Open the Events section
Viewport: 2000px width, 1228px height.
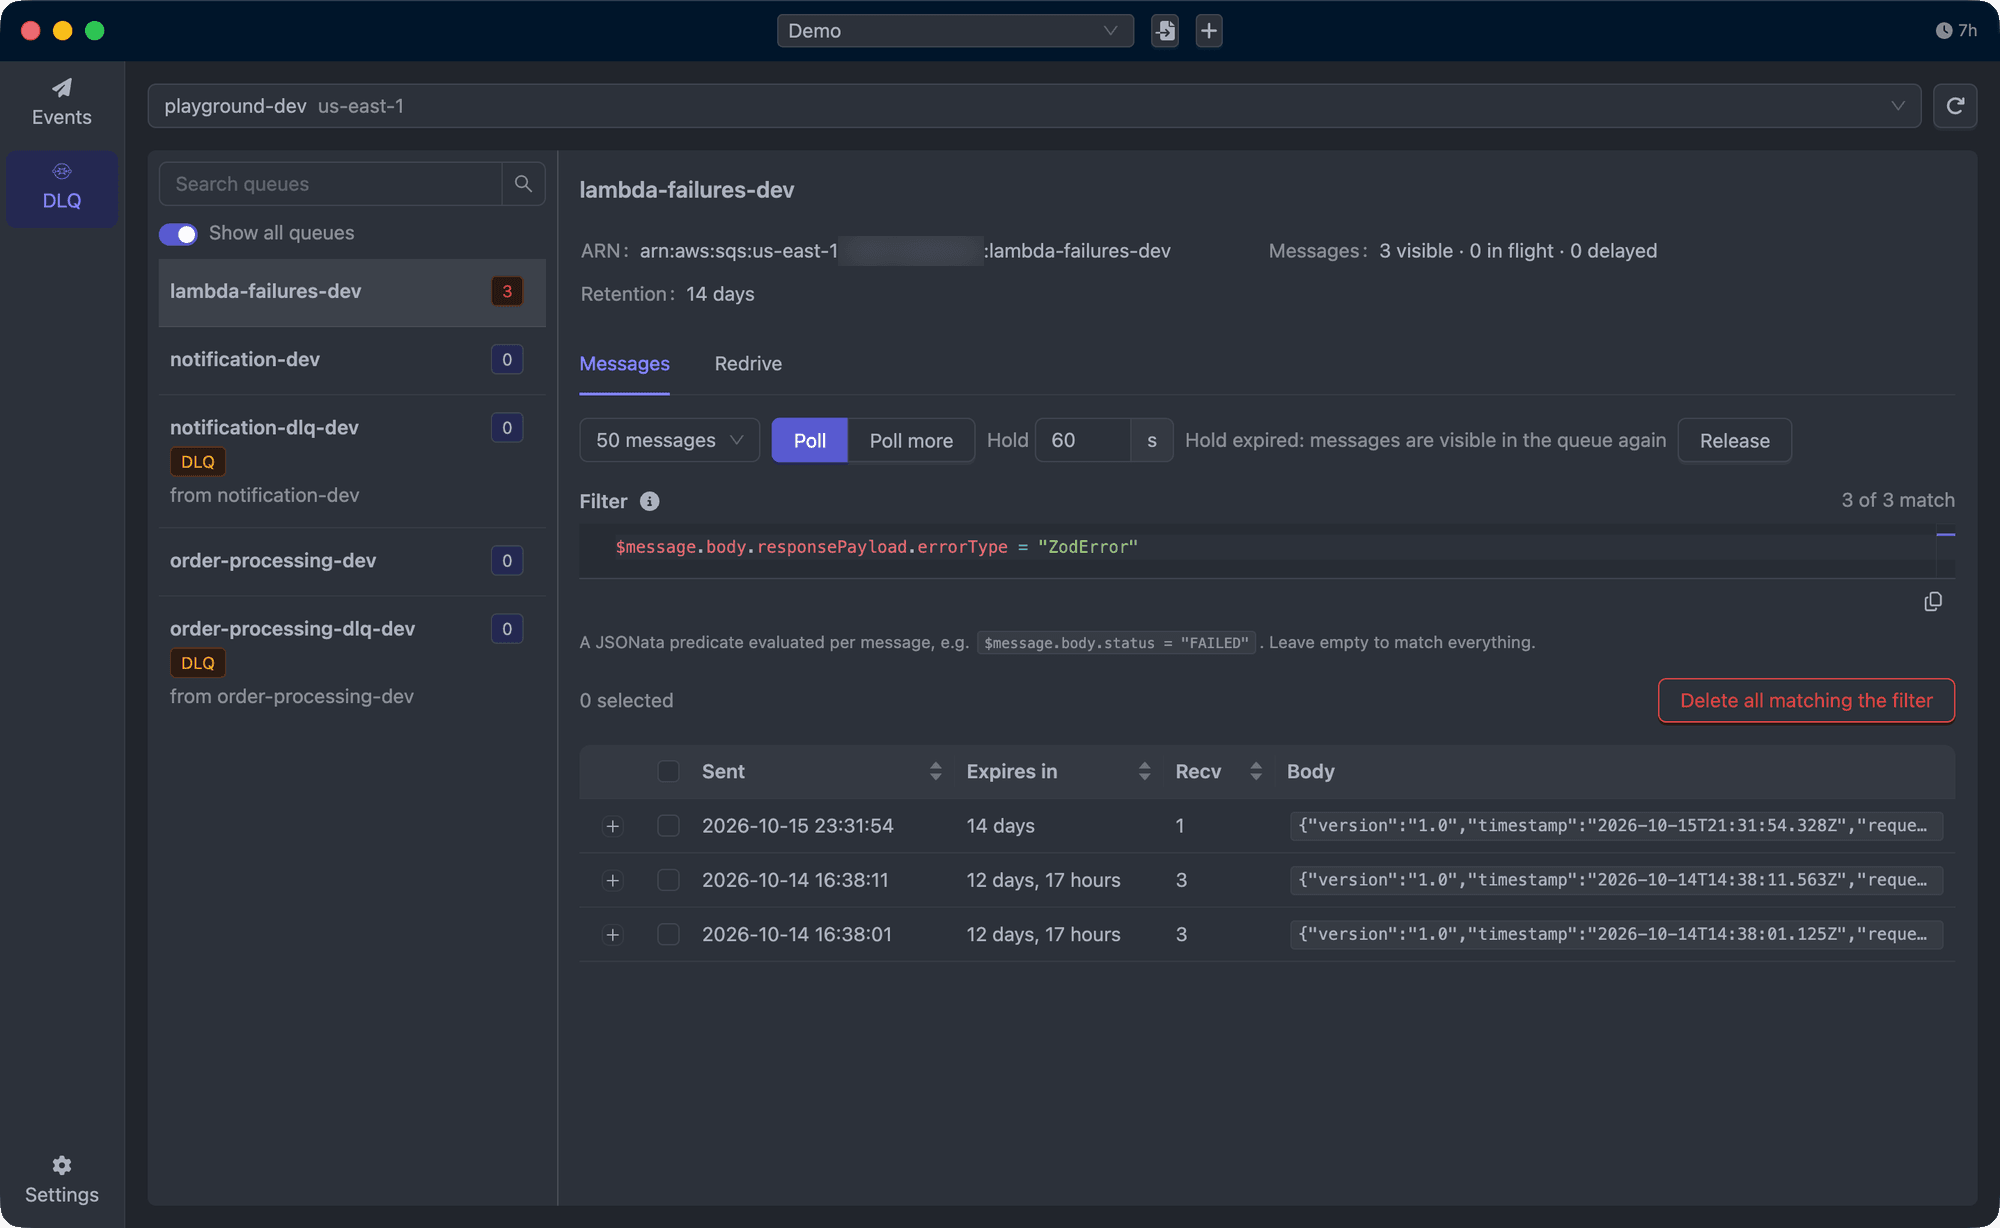(61, 103)
